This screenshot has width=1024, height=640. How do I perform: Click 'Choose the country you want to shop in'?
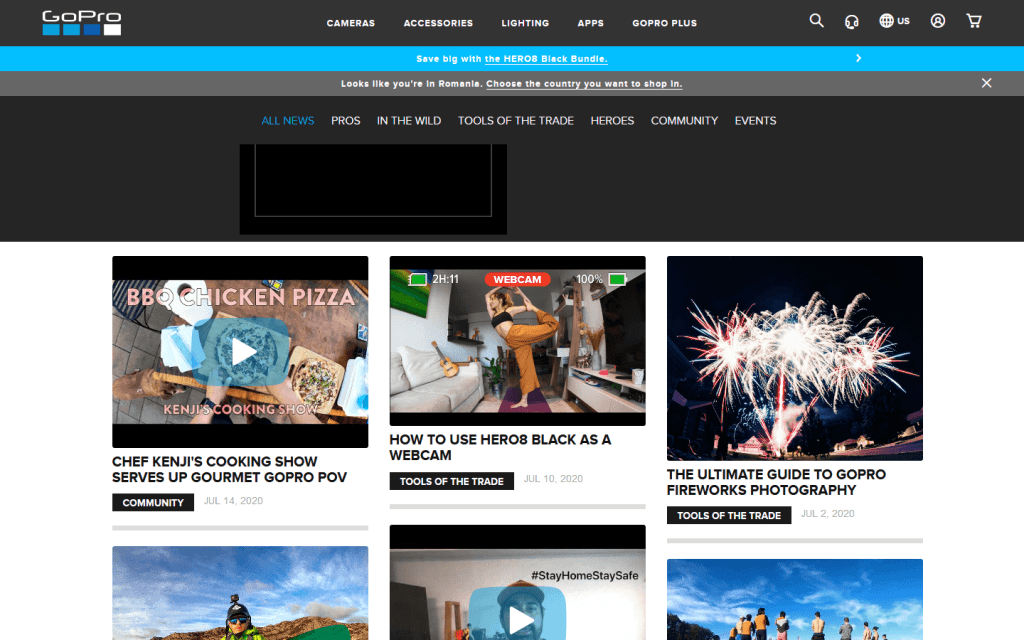(584, 84)
